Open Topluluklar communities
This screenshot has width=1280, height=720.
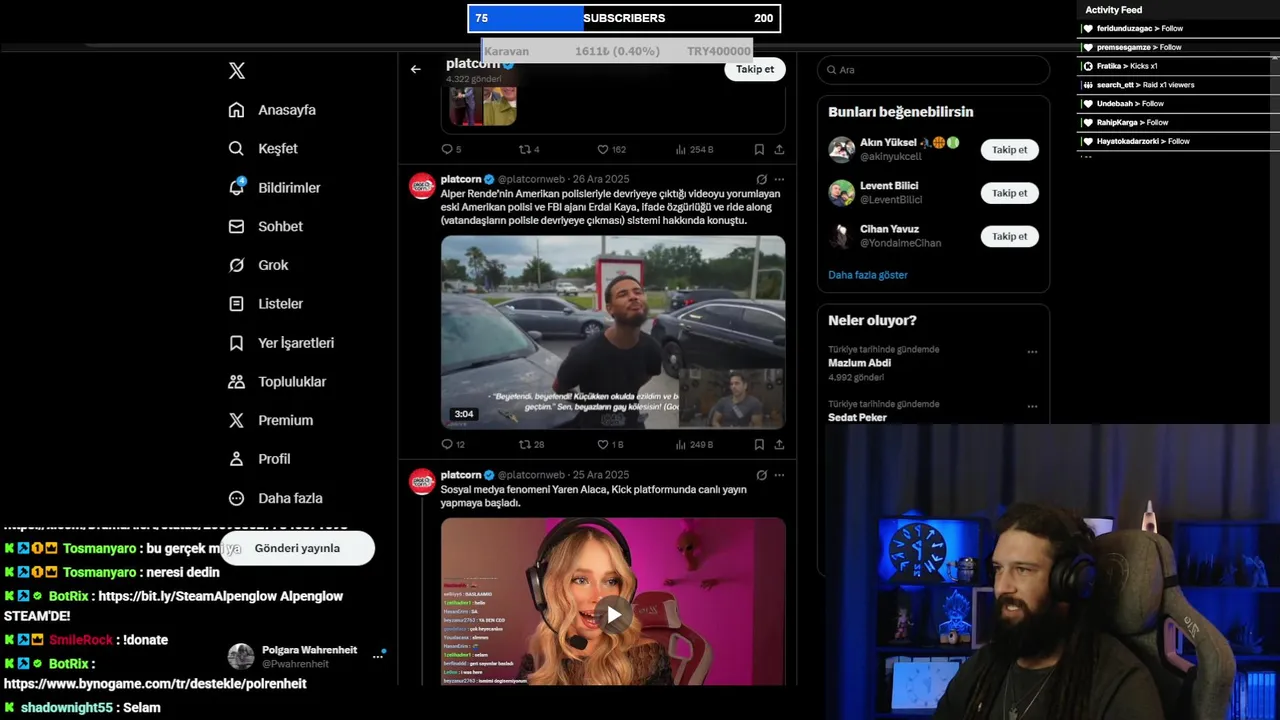[x=277, y=381]
